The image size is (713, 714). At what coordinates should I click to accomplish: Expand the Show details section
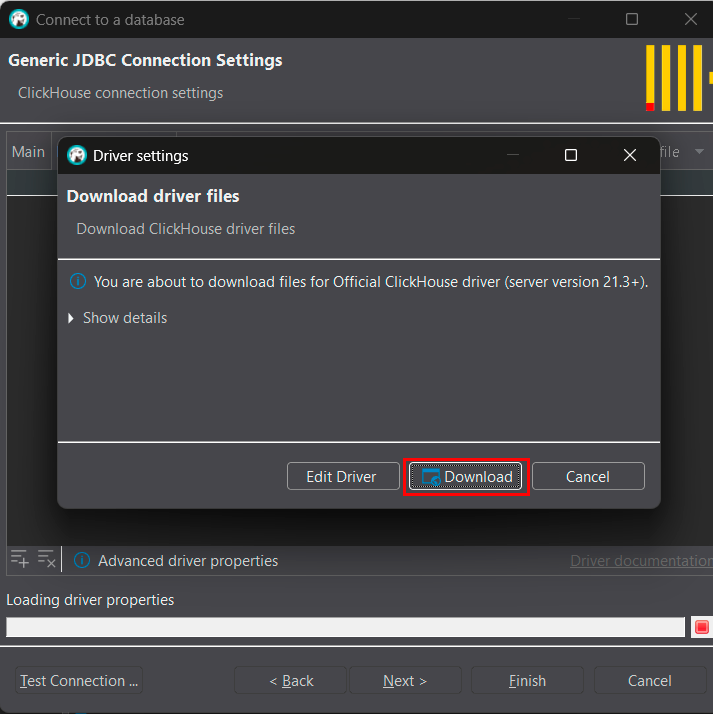[x=117, y=318]
